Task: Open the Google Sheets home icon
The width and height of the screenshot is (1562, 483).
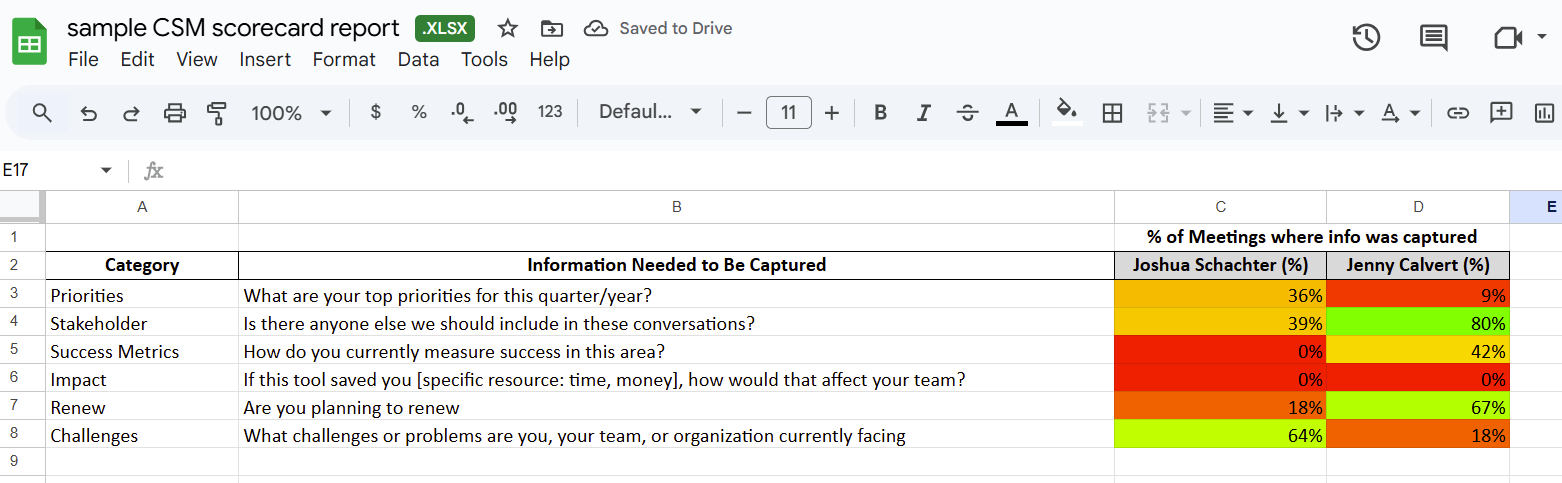Action: pyautogui.click(x=29, y=44)
